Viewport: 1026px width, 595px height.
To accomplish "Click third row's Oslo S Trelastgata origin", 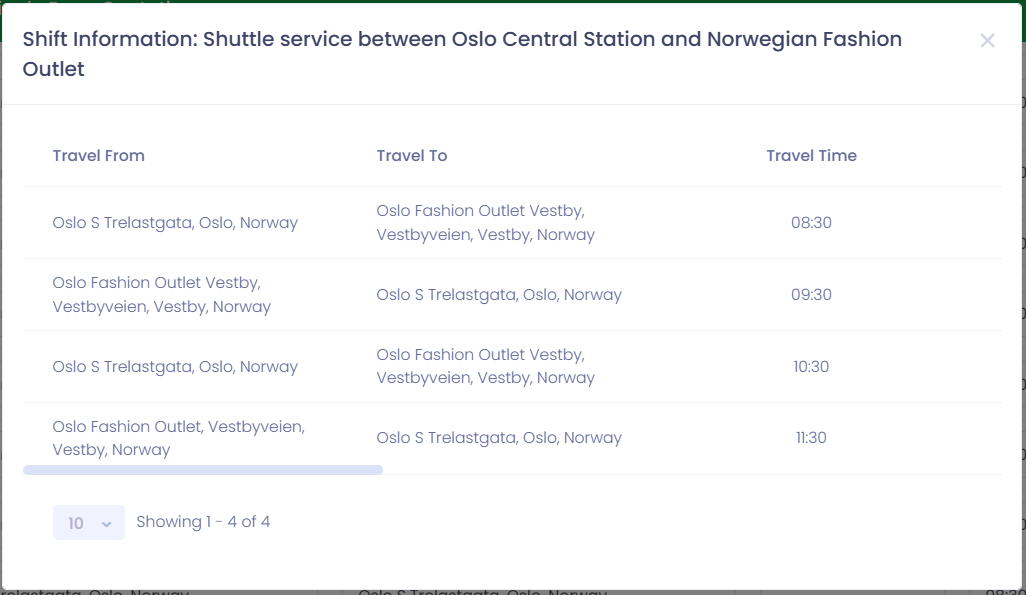I will [175, 367].
